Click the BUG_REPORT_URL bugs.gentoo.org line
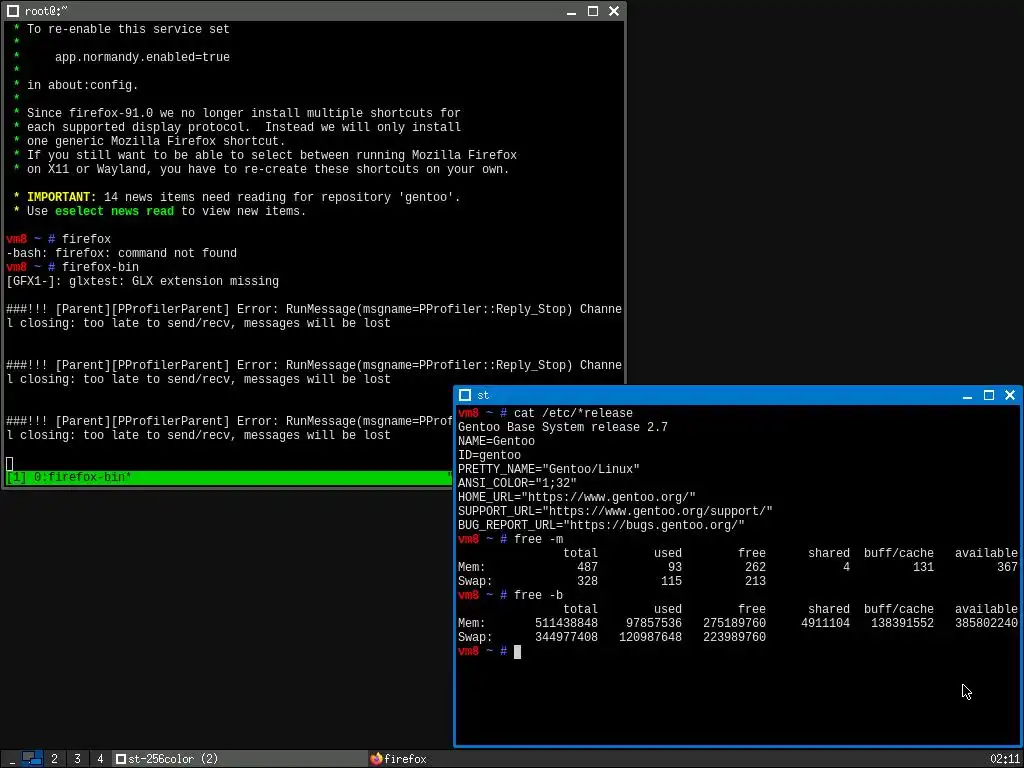The height and width of the screenshot is (768, 1024). tap(601, 526)
